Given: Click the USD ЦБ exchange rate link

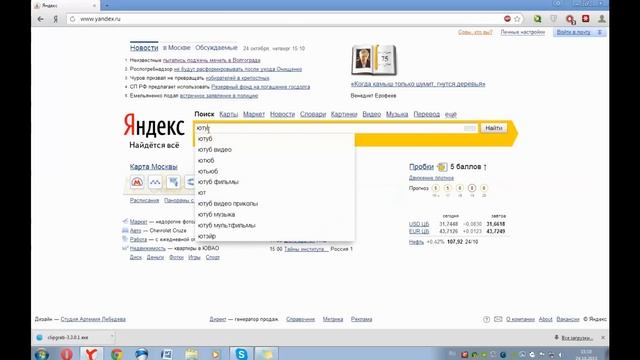Looking at the screenshot, I should 419,224.
